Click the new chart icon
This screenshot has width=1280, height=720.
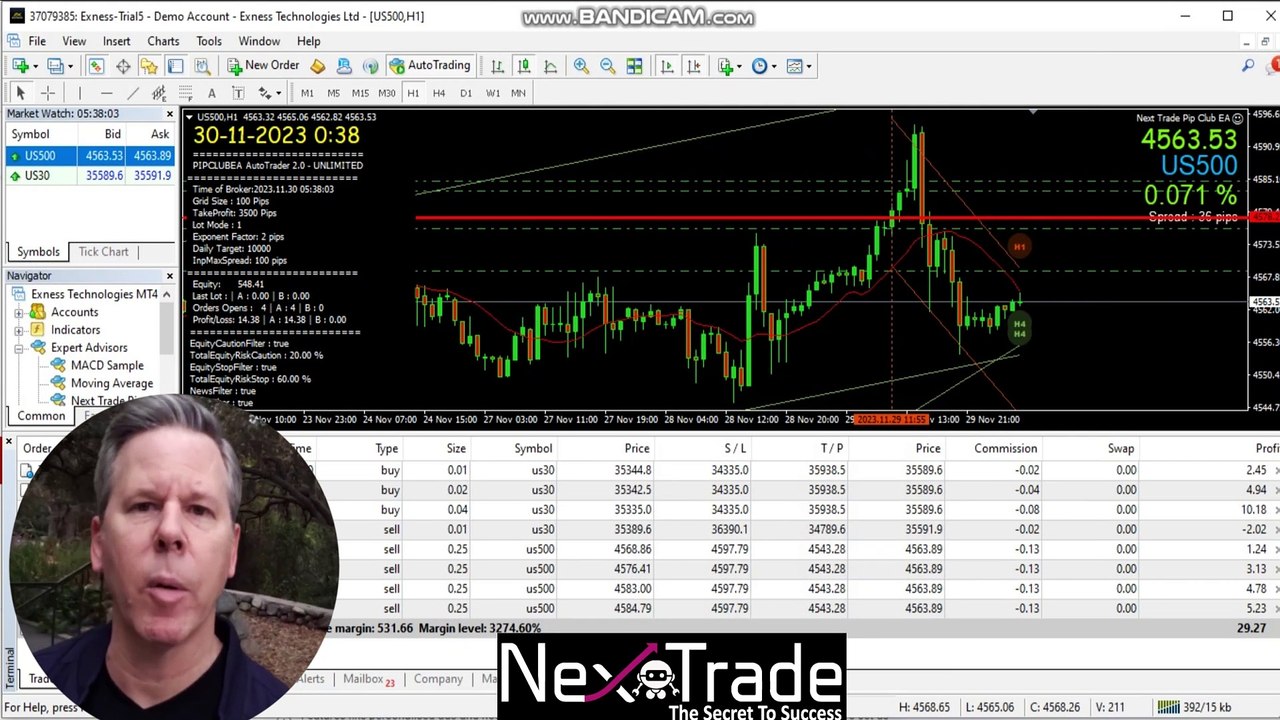(x=20, y=66)
